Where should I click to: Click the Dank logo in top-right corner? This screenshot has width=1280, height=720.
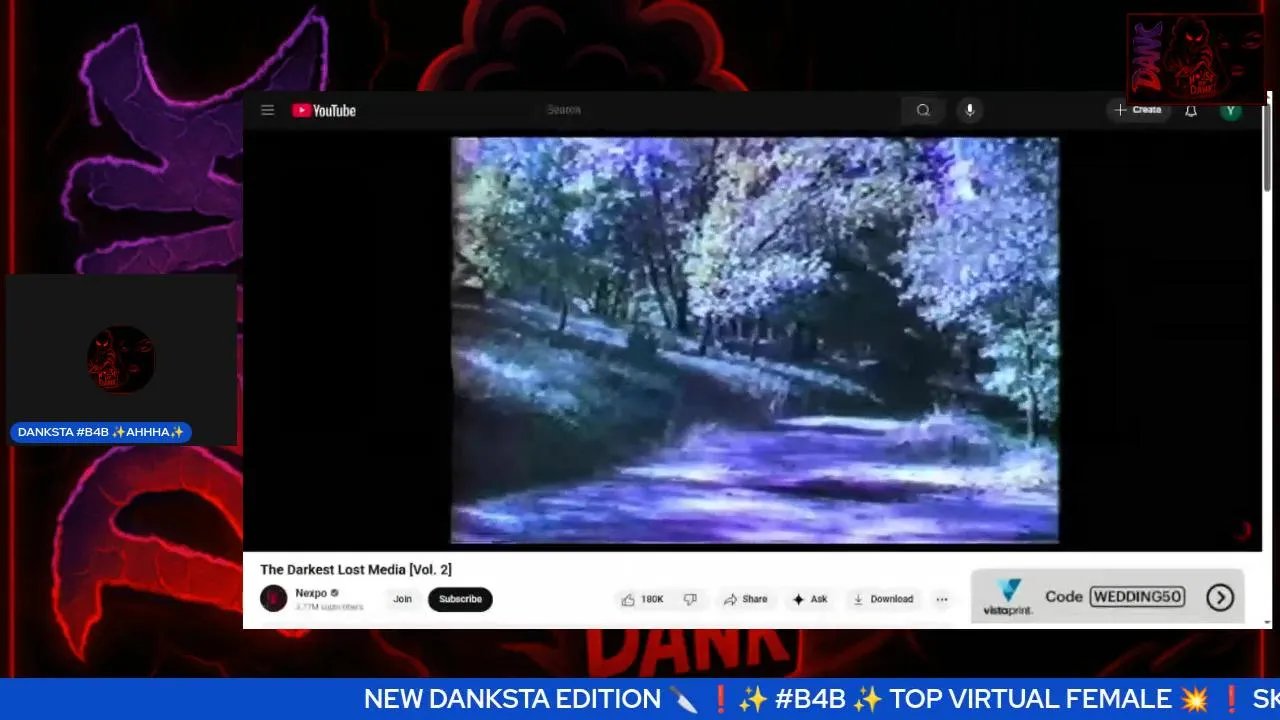(x=1196, y=58)
